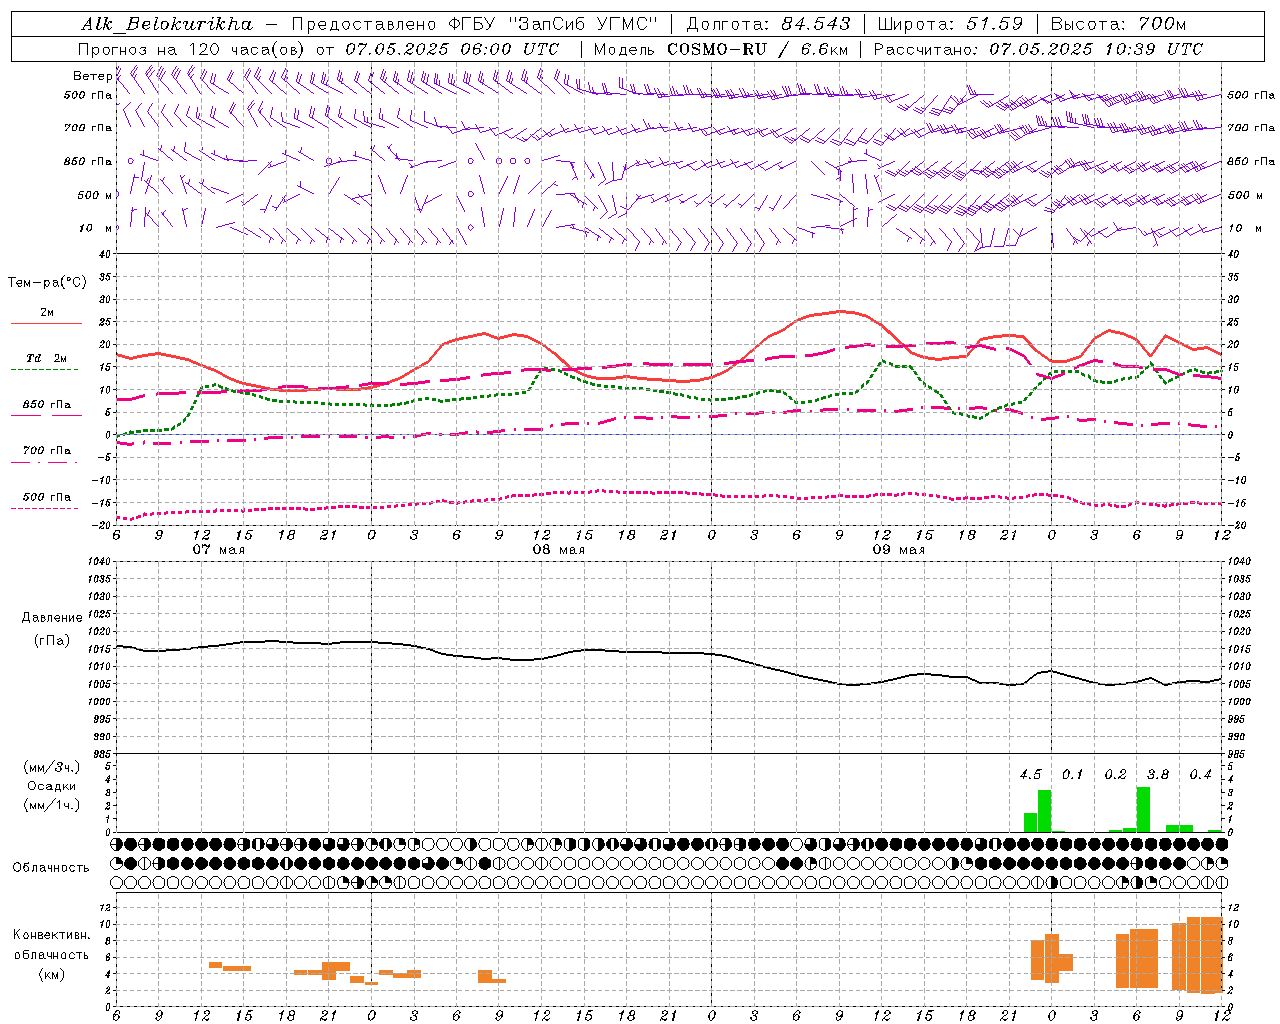Select the Прогноз на 120 часа(ов) text
The width and height of the screenshot is (1280, 1024).
pos(190,49)
